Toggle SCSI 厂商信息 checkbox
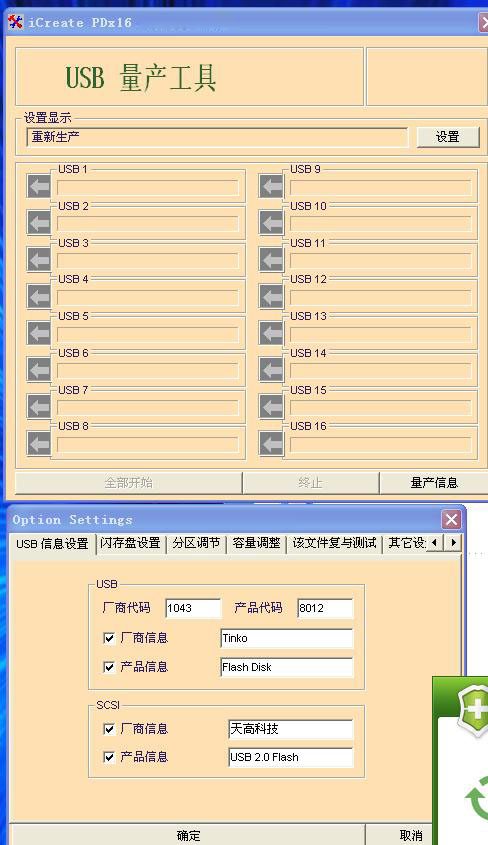 pyautogui.click(x=109, y=729)
